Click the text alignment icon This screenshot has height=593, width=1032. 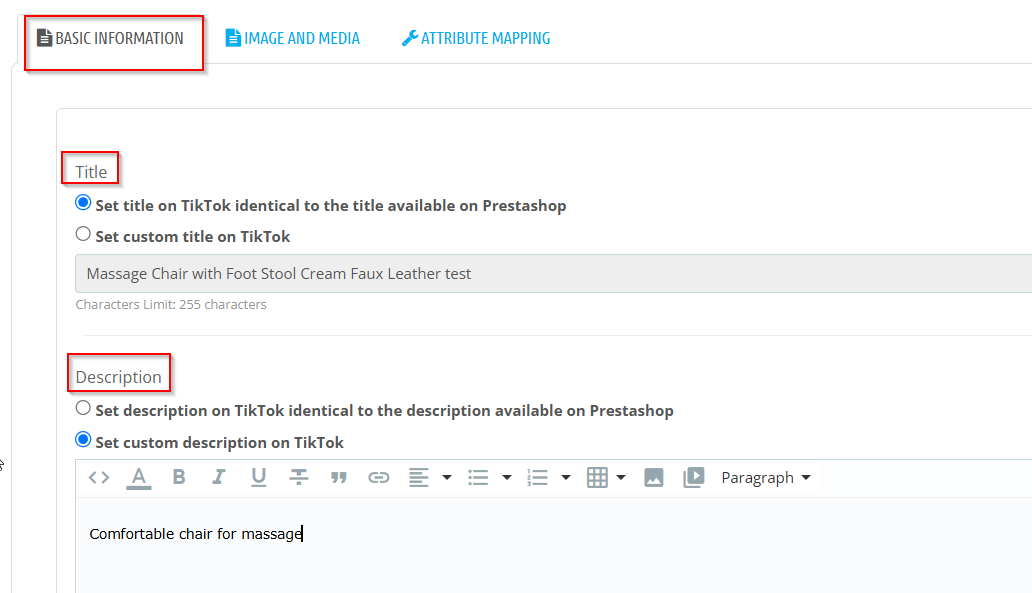(419, 478)
